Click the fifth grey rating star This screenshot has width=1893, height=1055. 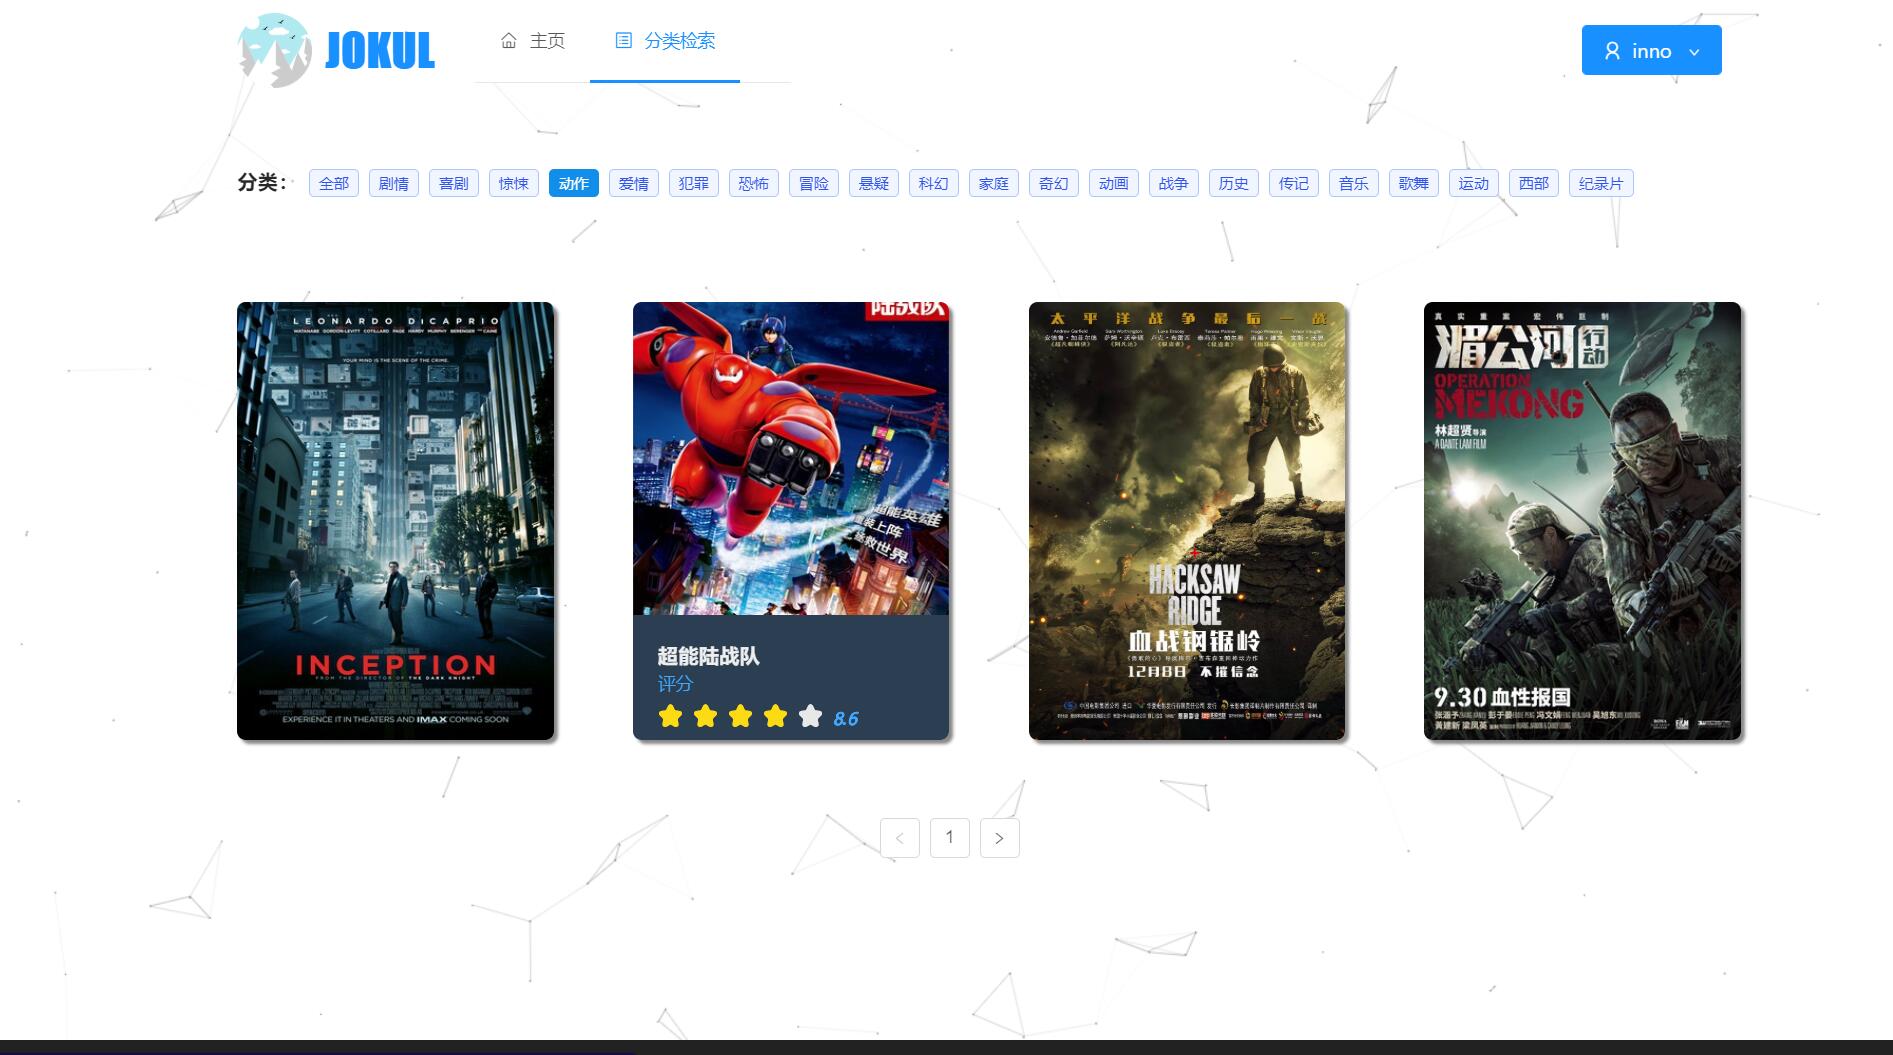point(811,716)
